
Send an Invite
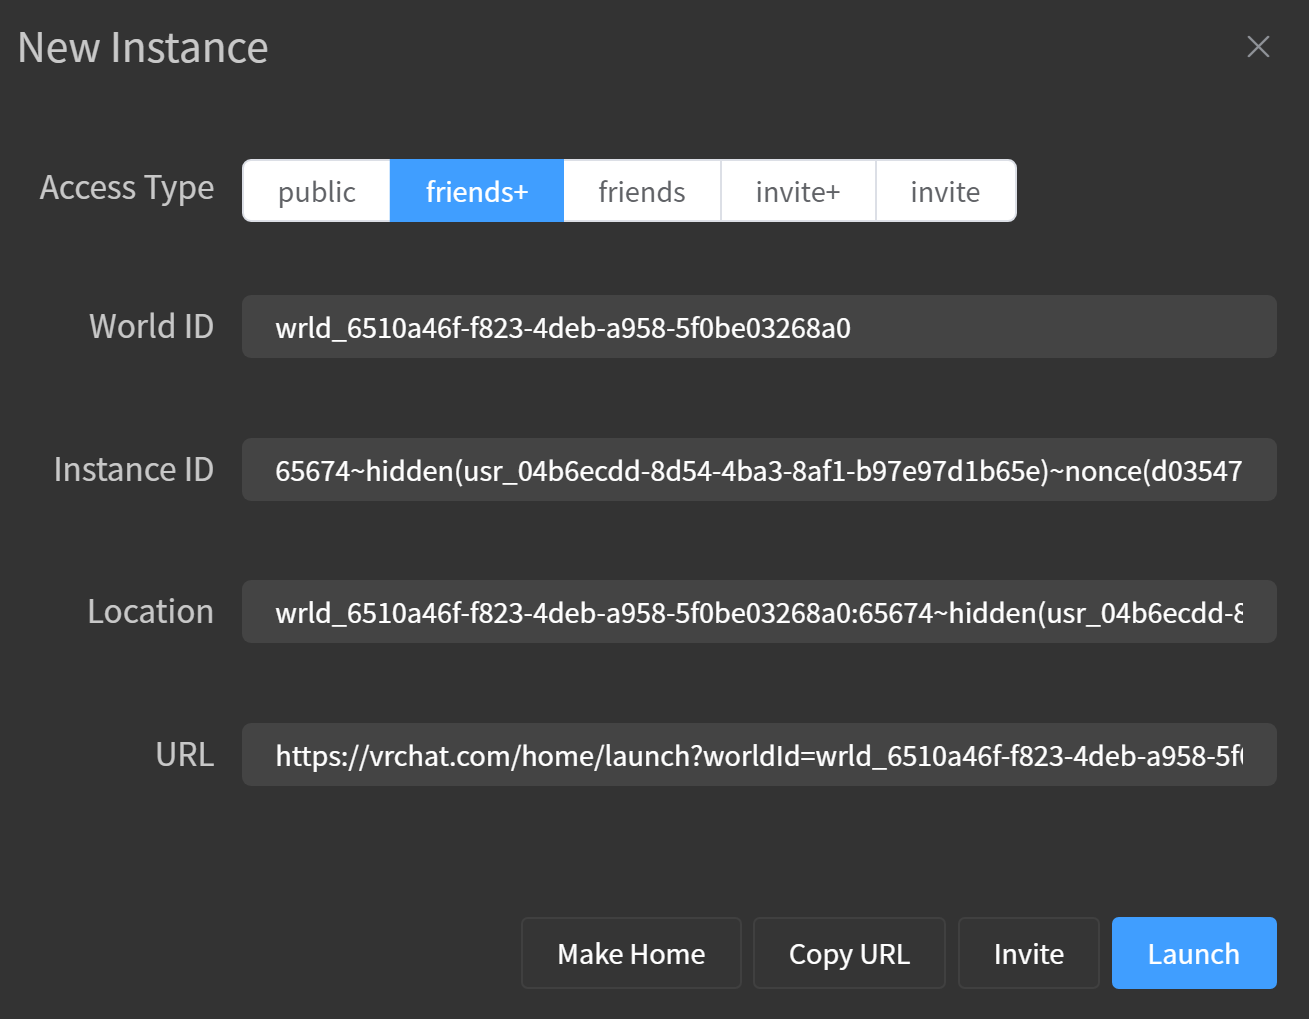pyautogui.click(x=1028, y=953)
